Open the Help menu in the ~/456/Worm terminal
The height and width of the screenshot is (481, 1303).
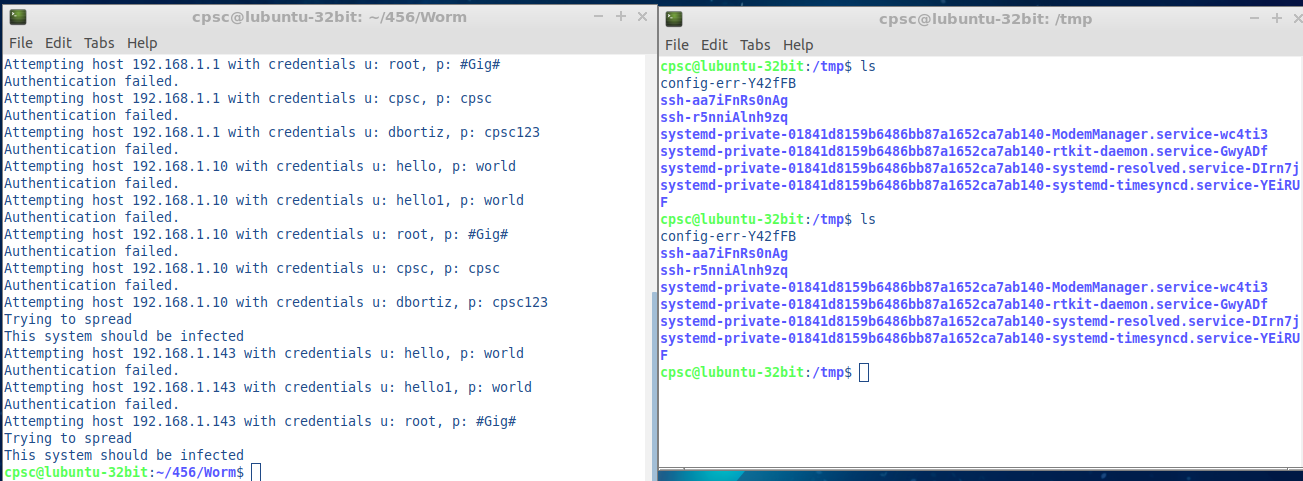pyautogui.click(x=142, y=43)
